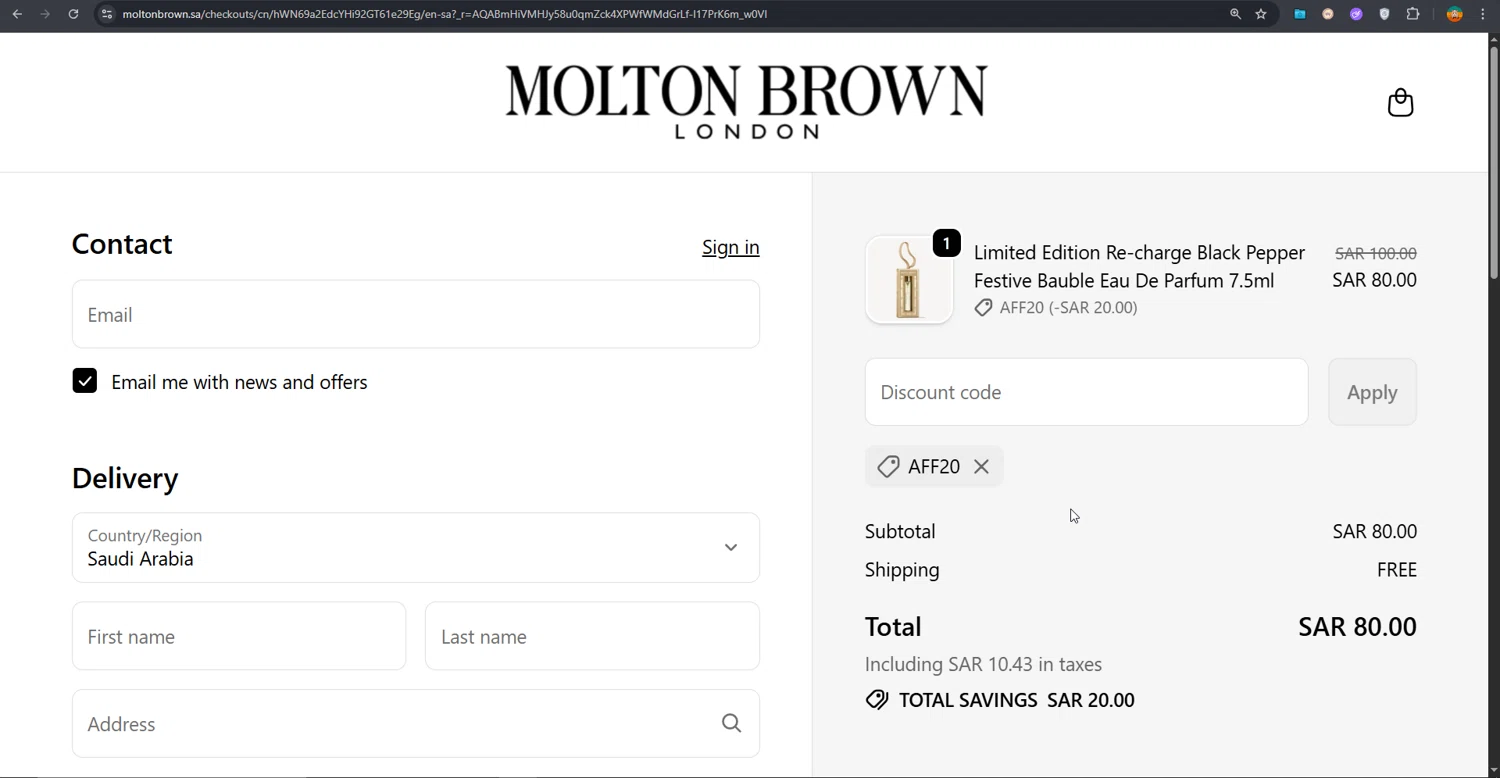The height and width of the screenshot is (778, 1500).
Task: Focus the Email input field
Action: coord(416,315)
